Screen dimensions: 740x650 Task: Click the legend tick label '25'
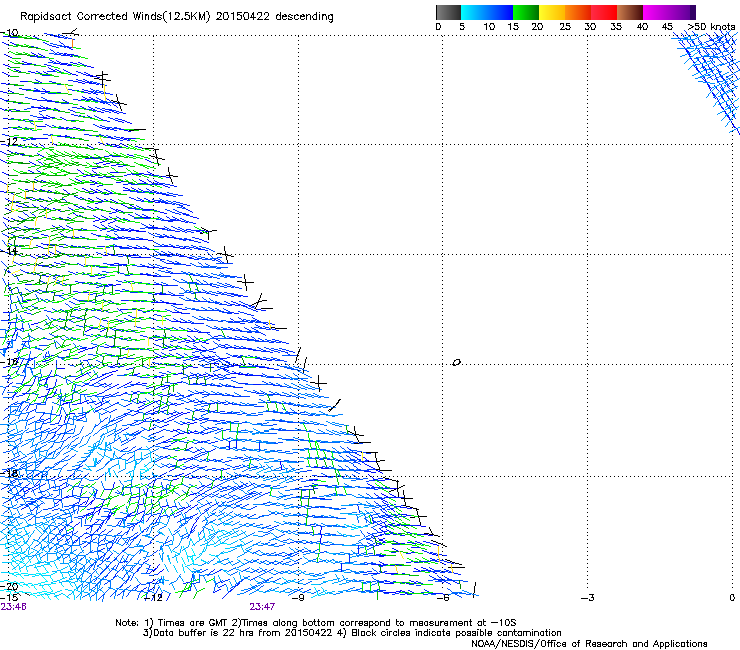[x=565, y=27]
